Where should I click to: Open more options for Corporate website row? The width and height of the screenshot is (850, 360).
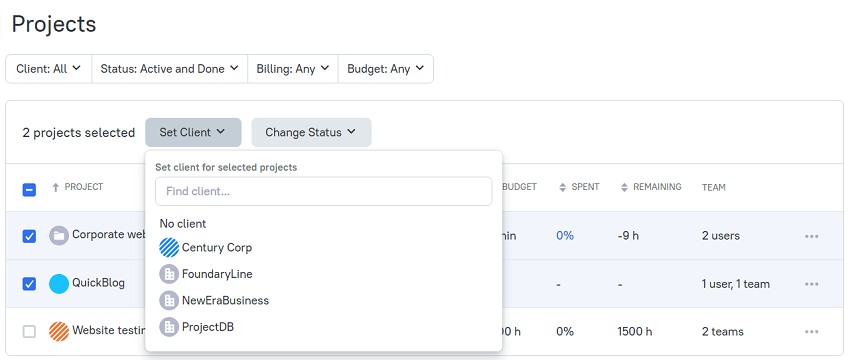[812, 236]
